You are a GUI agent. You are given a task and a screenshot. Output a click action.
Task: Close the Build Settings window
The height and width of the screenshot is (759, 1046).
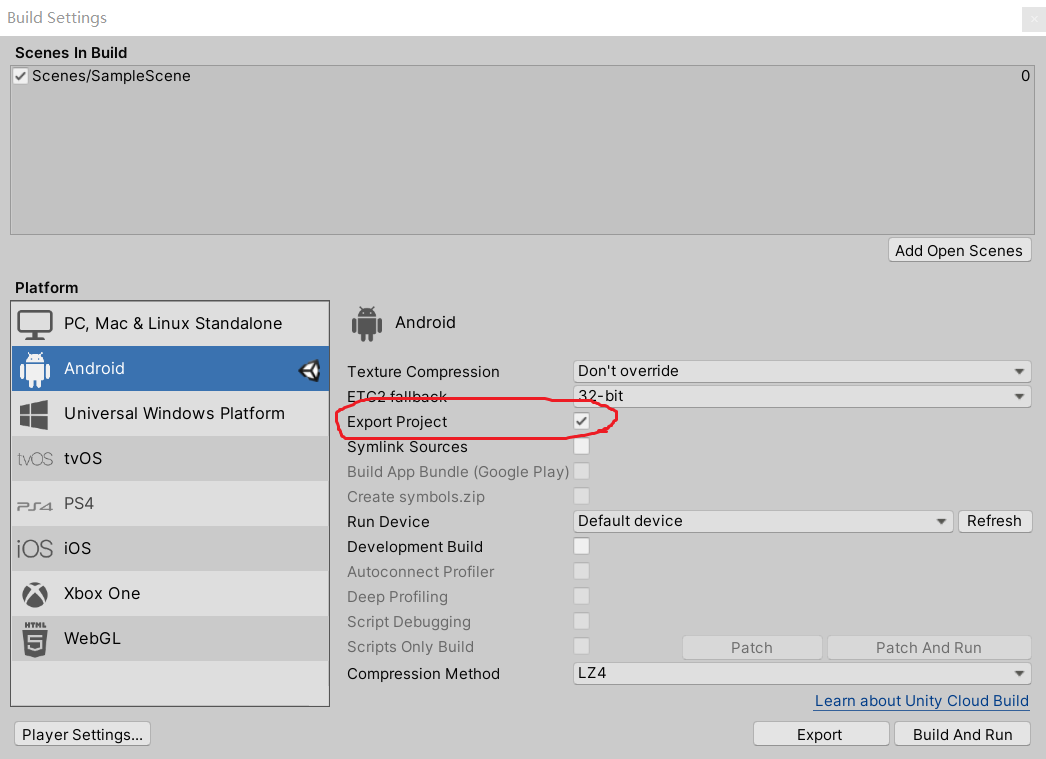[1033, 19]
